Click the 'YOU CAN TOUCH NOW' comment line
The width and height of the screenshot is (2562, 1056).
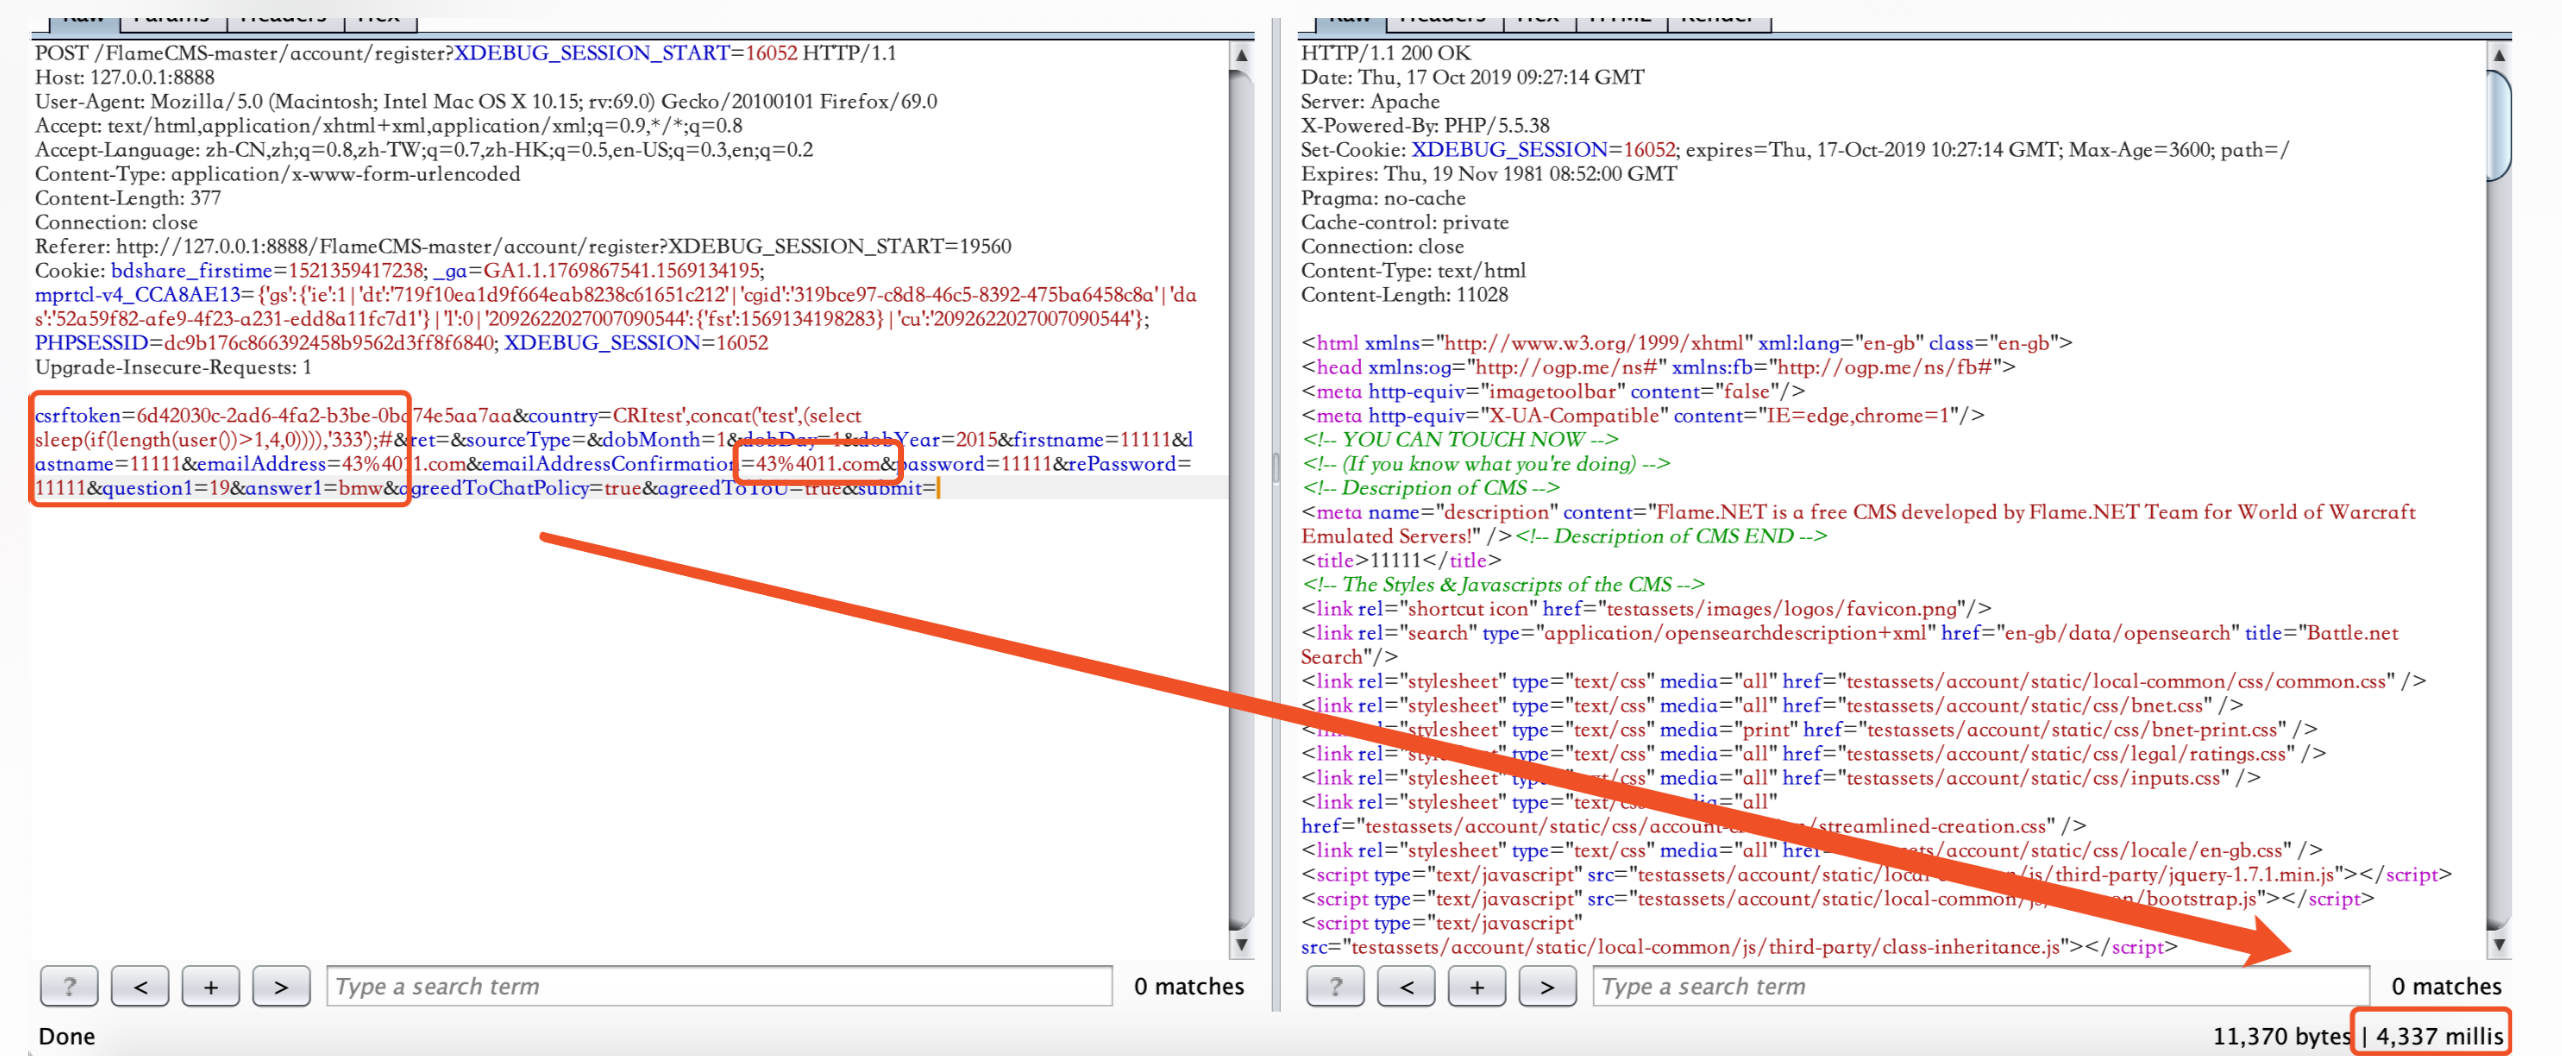pyautogui.click(x=1459, y=439)
